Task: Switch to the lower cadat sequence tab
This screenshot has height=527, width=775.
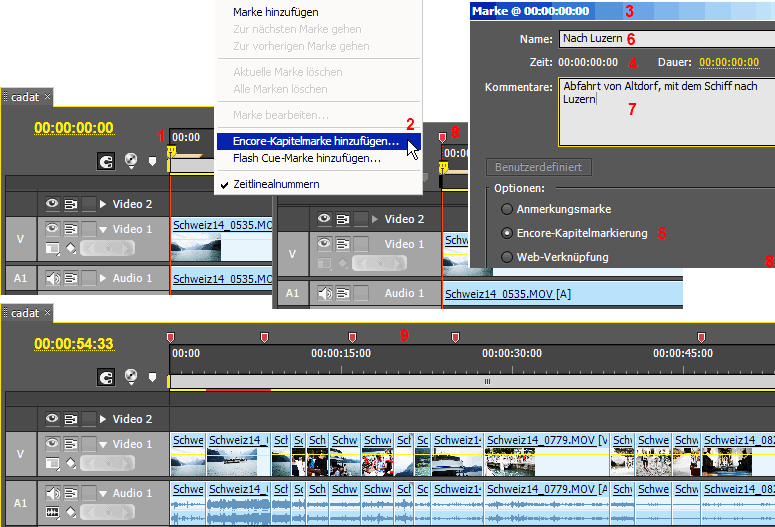Action: point(27,313)
